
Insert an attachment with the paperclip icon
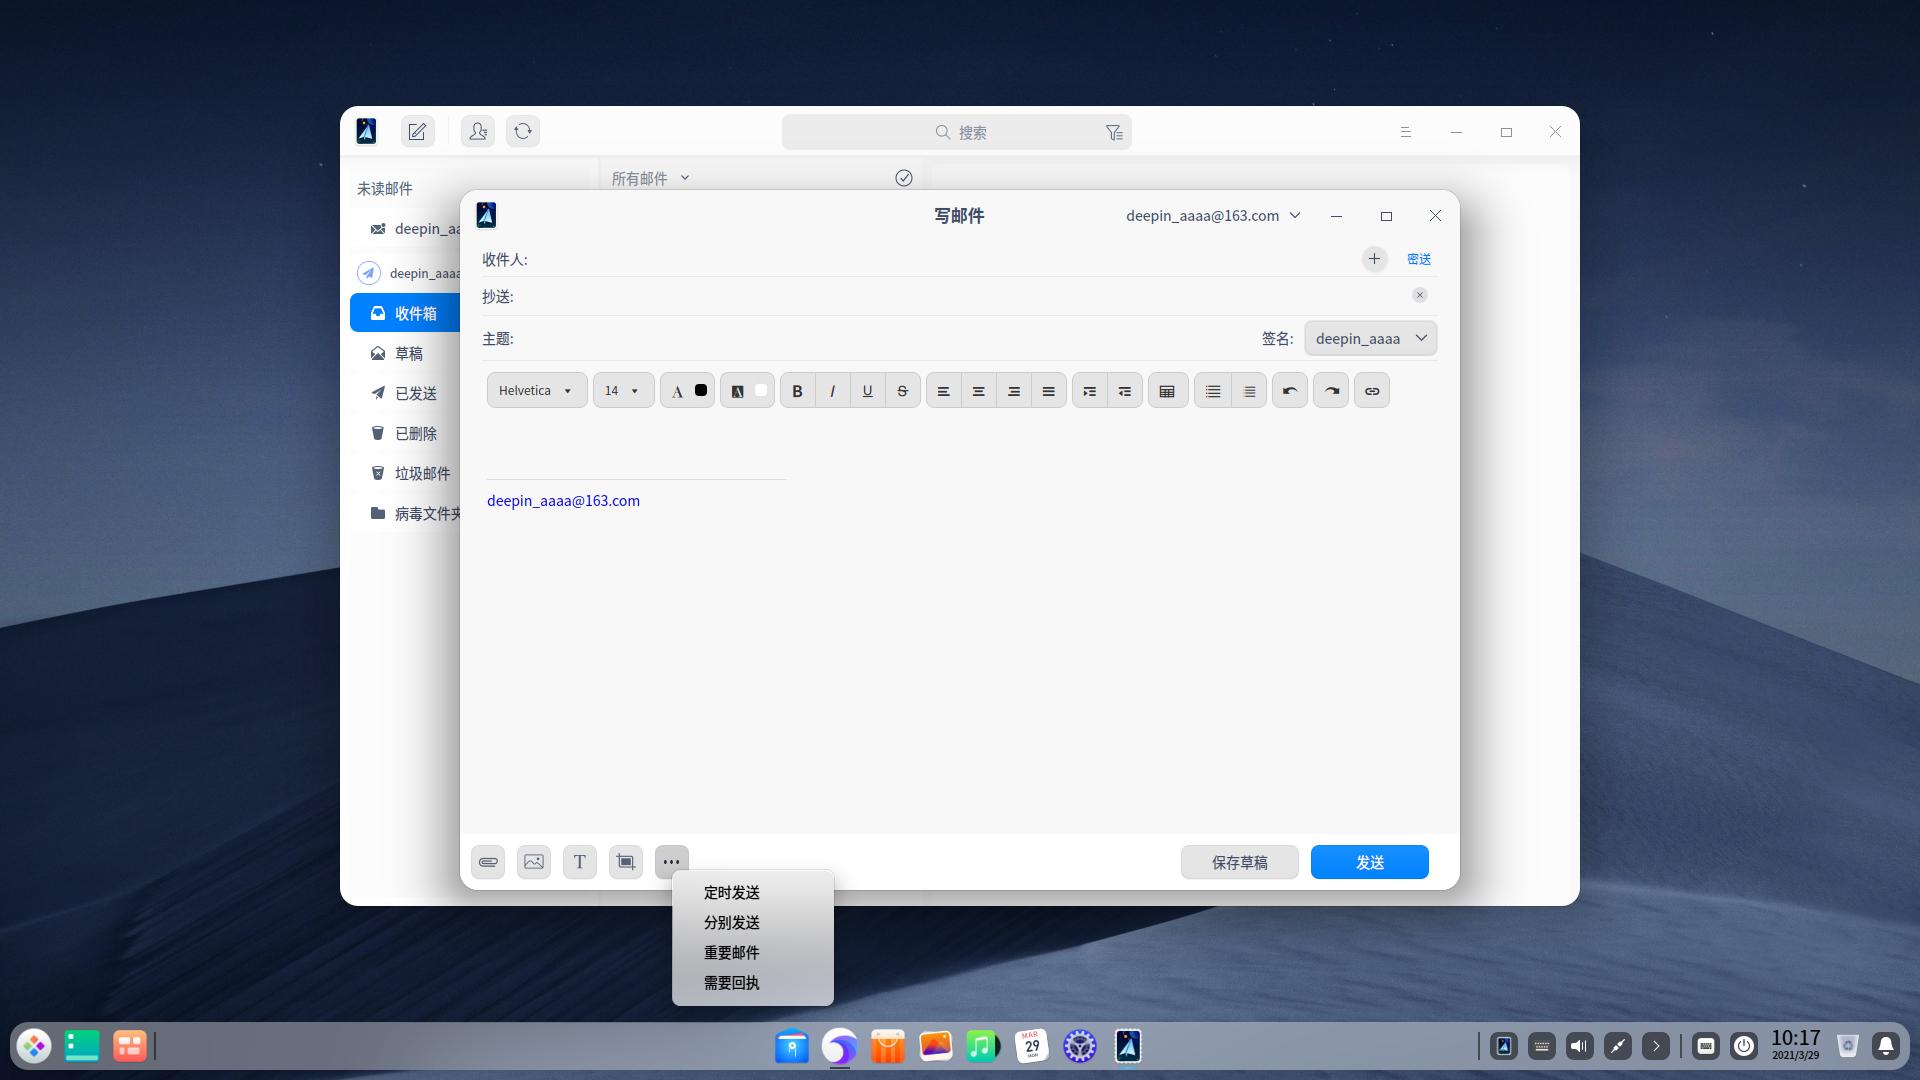(487, 861)
